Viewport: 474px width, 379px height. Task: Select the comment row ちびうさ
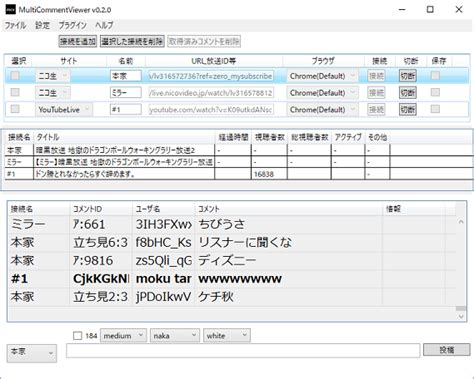[232, 224]
